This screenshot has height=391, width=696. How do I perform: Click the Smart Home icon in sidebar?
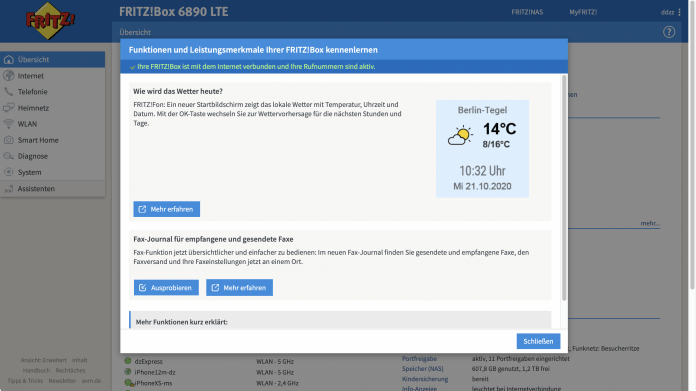8,140
